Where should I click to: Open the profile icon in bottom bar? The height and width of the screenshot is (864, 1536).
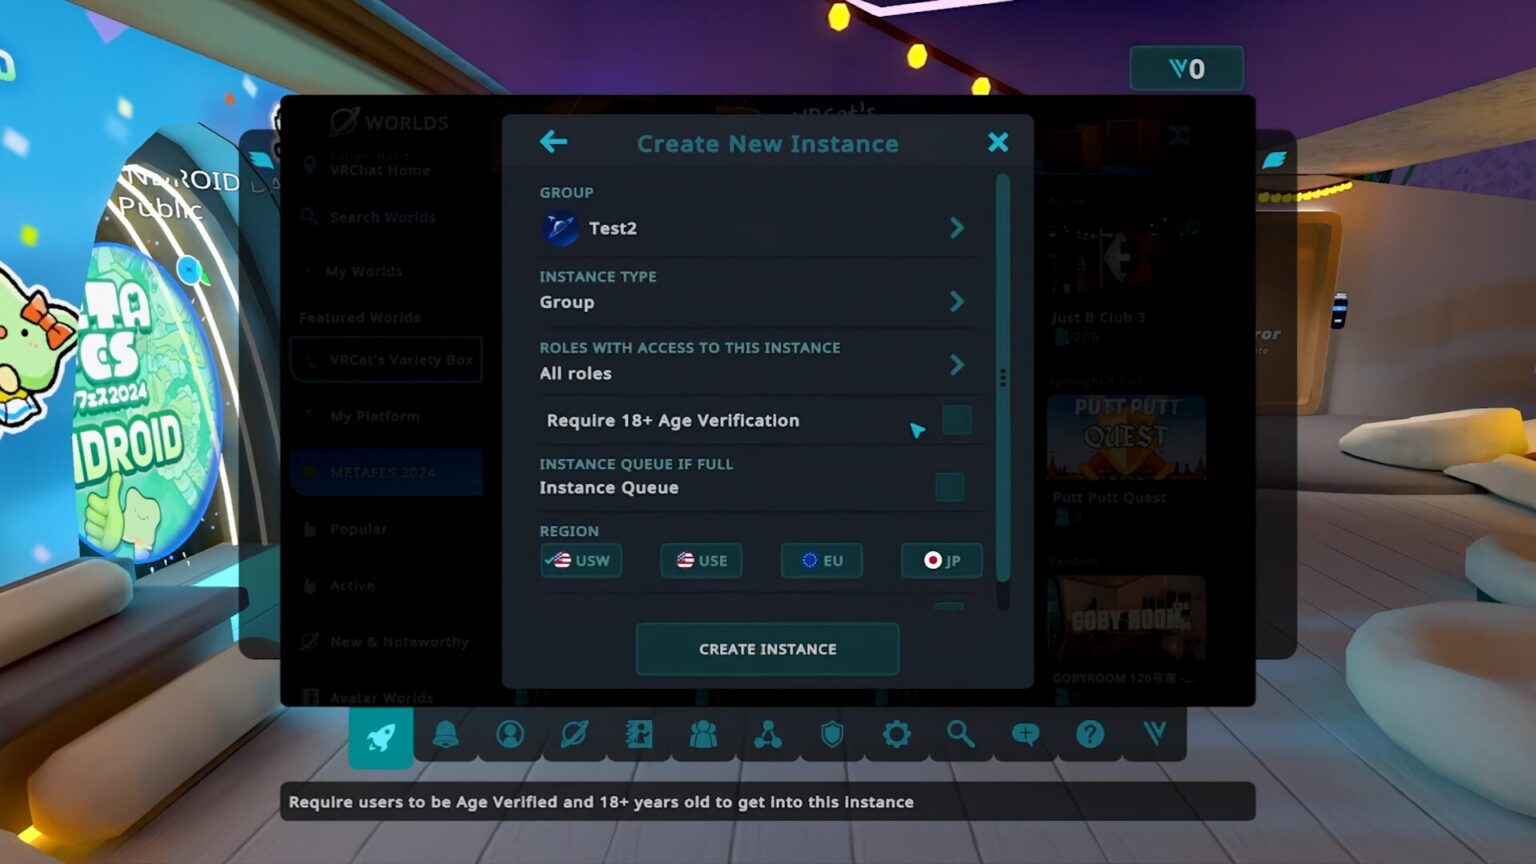(x=510, y=735)
